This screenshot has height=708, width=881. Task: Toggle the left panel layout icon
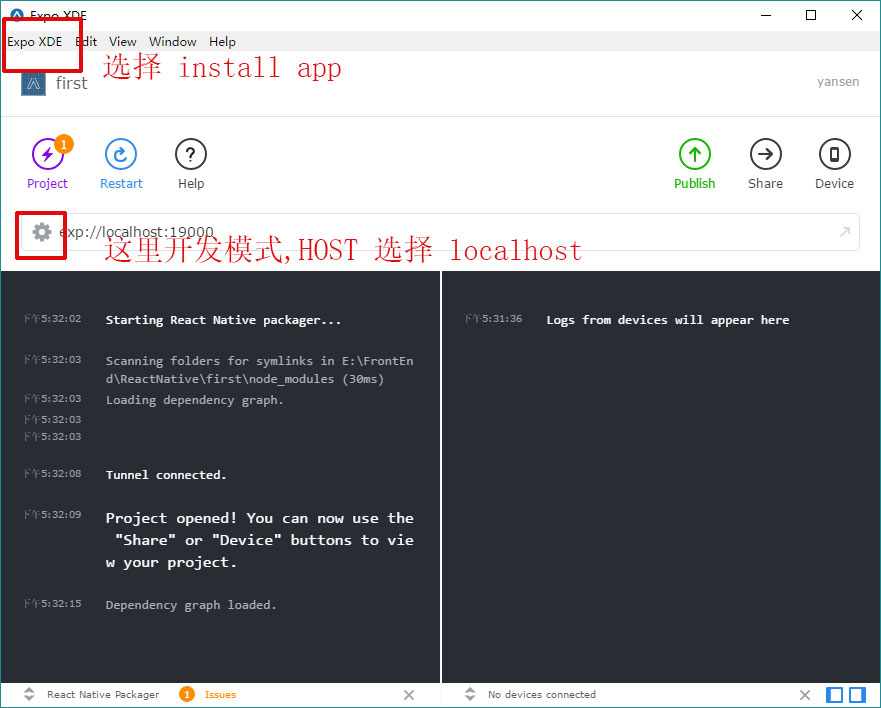point(835,695)
